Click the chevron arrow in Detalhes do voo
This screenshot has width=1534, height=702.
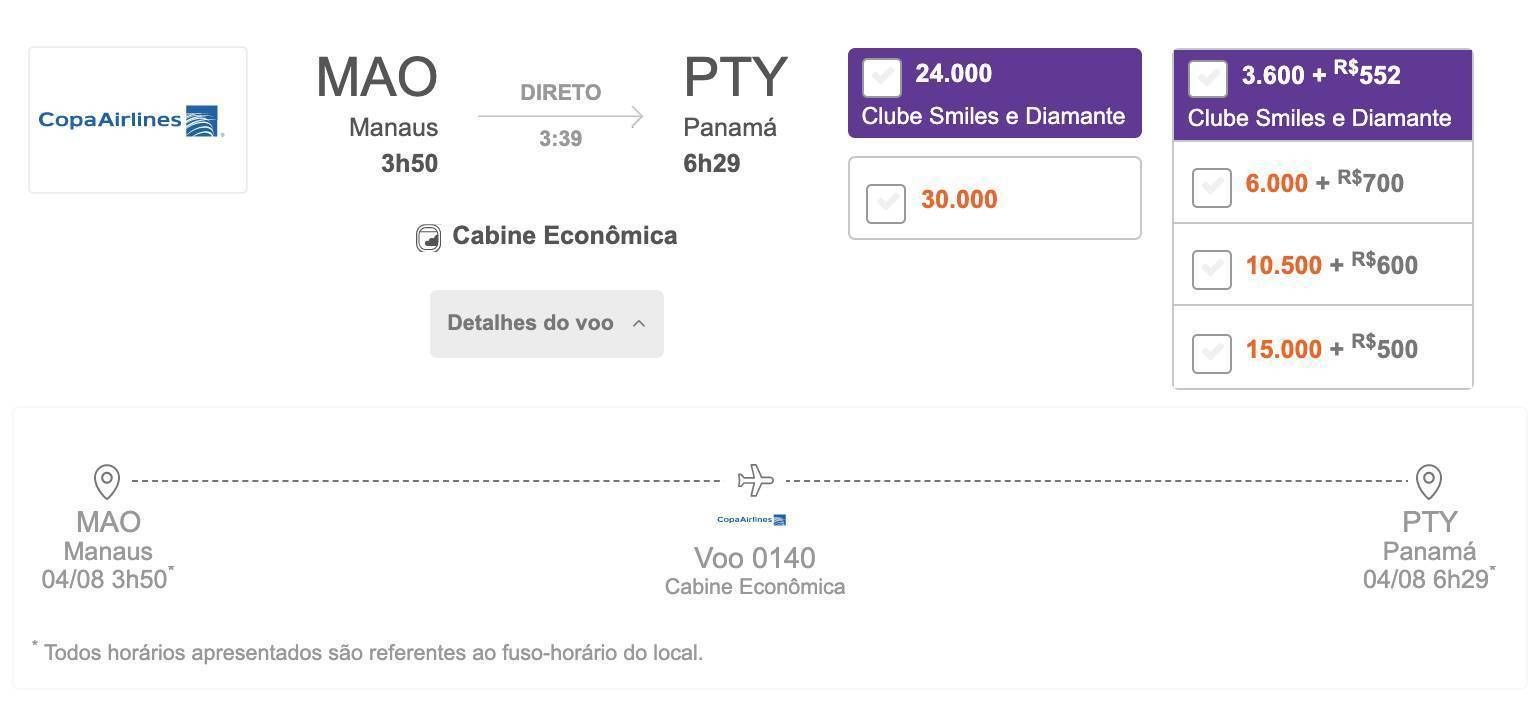coord(639,324)
